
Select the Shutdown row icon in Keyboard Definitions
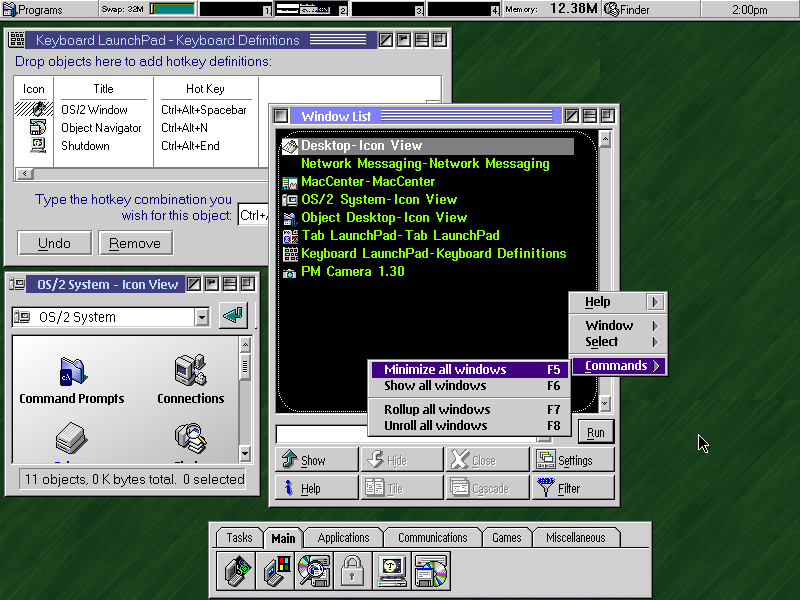point(38,145)
